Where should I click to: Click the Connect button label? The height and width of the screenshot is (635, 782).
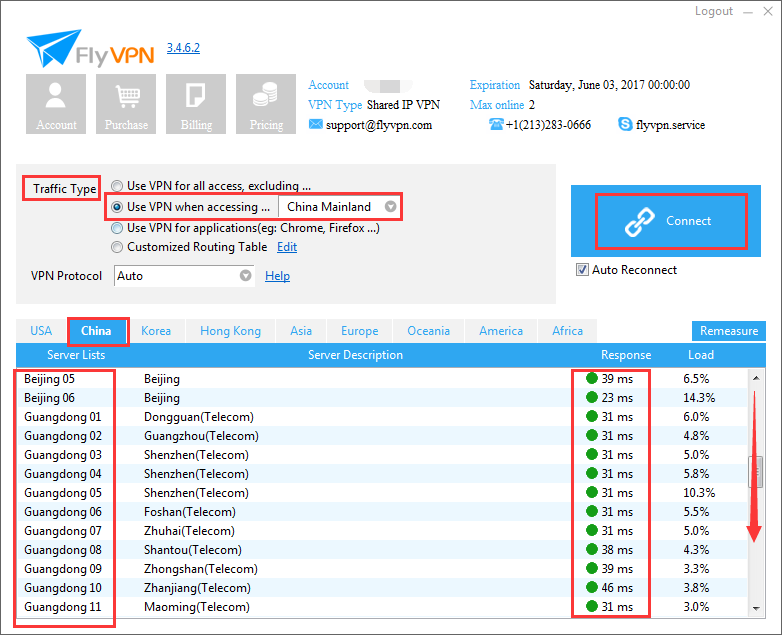point(688,221)
